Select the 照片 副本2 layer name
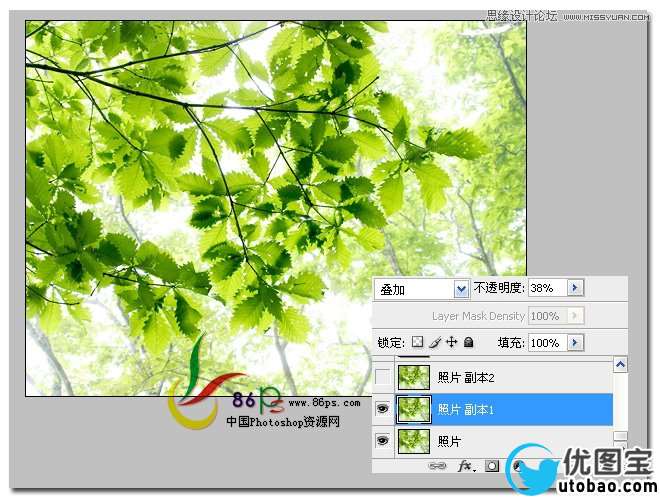Image resolution: width=660 pixels, height=500 pixels. coord(466,378)
